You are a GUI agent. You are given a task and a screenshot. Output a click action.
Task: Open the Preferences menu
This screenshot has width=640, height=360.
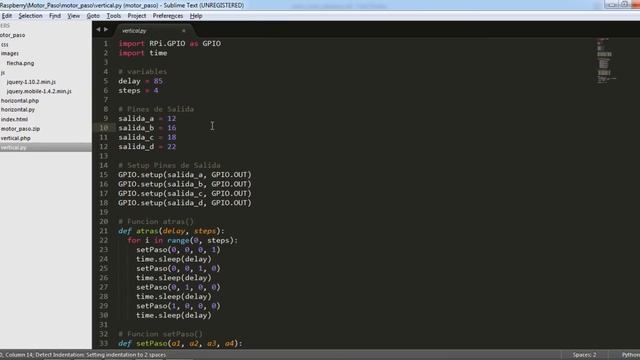[168, 16]
